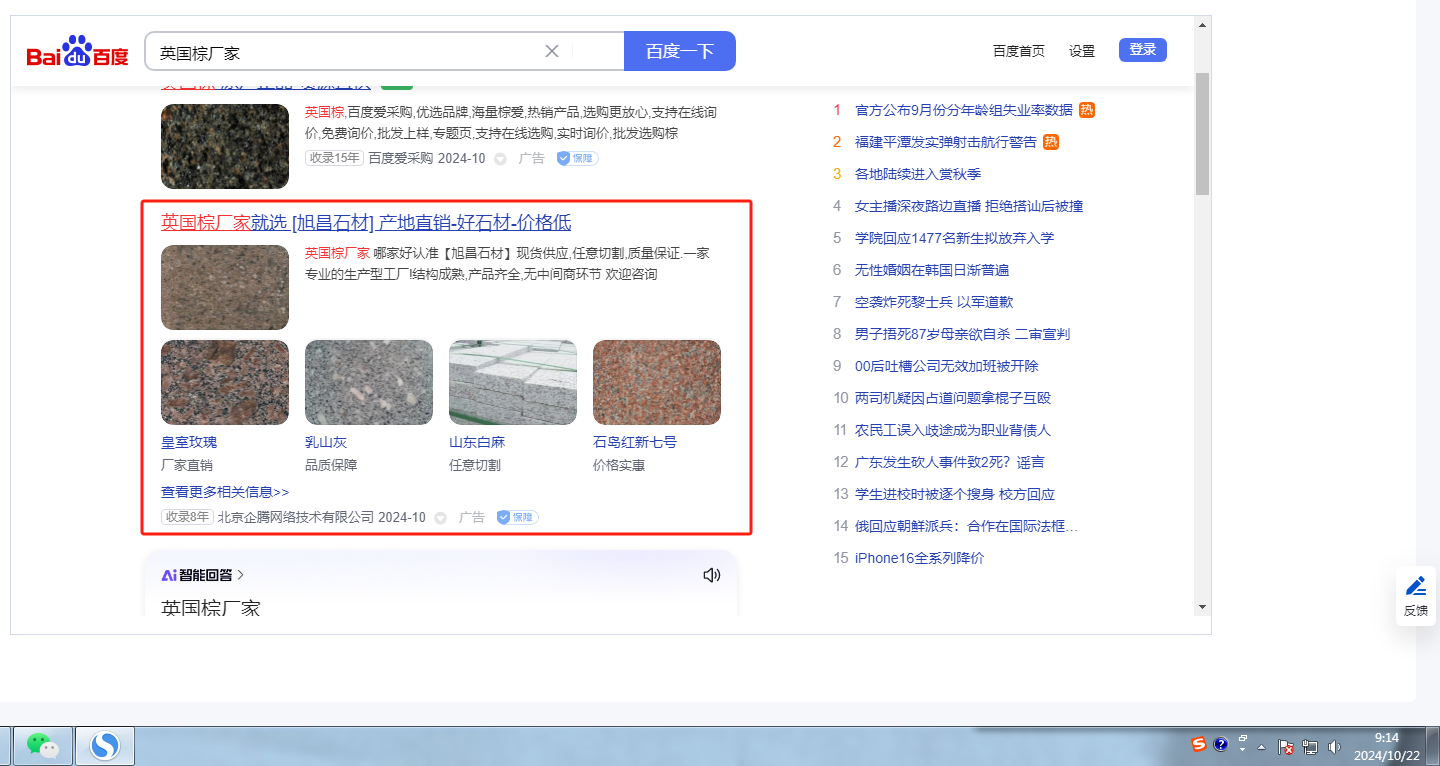Click the page scroll down arrow
Image resolution: width=1440 pixels, height=766 pixels.
point(1202,607)
